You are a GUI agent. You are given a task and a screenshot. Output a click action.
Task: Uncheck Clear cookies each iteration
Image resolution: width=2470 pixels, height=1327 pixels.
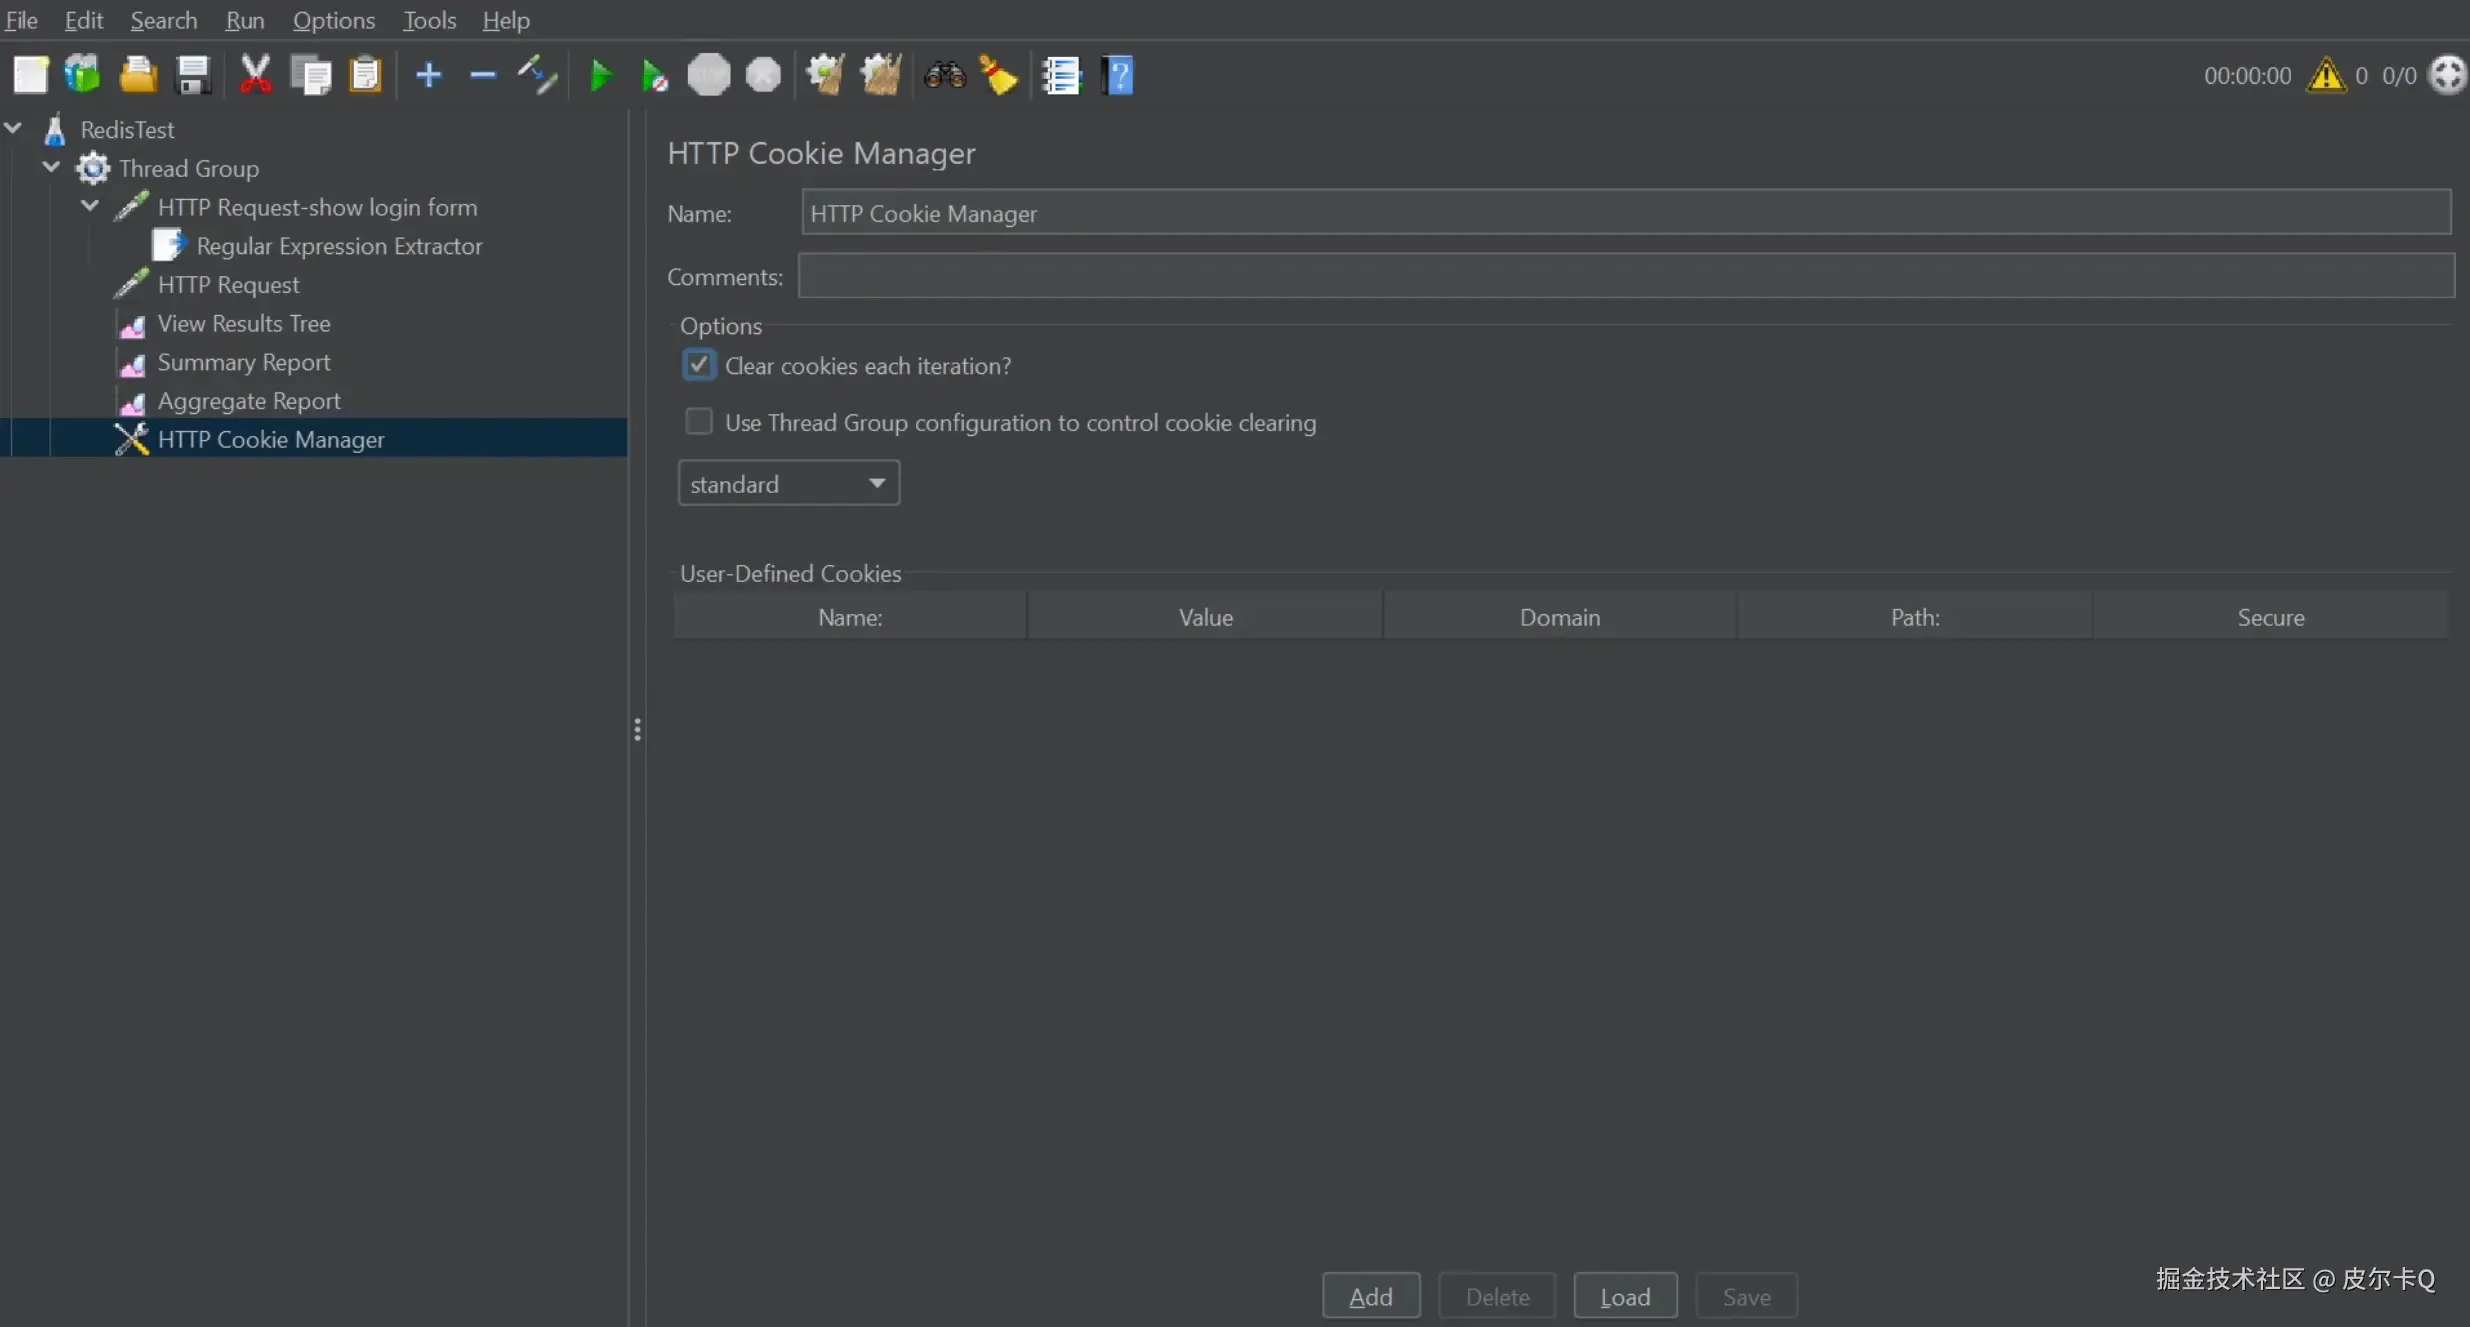click(x=698, y=365)
